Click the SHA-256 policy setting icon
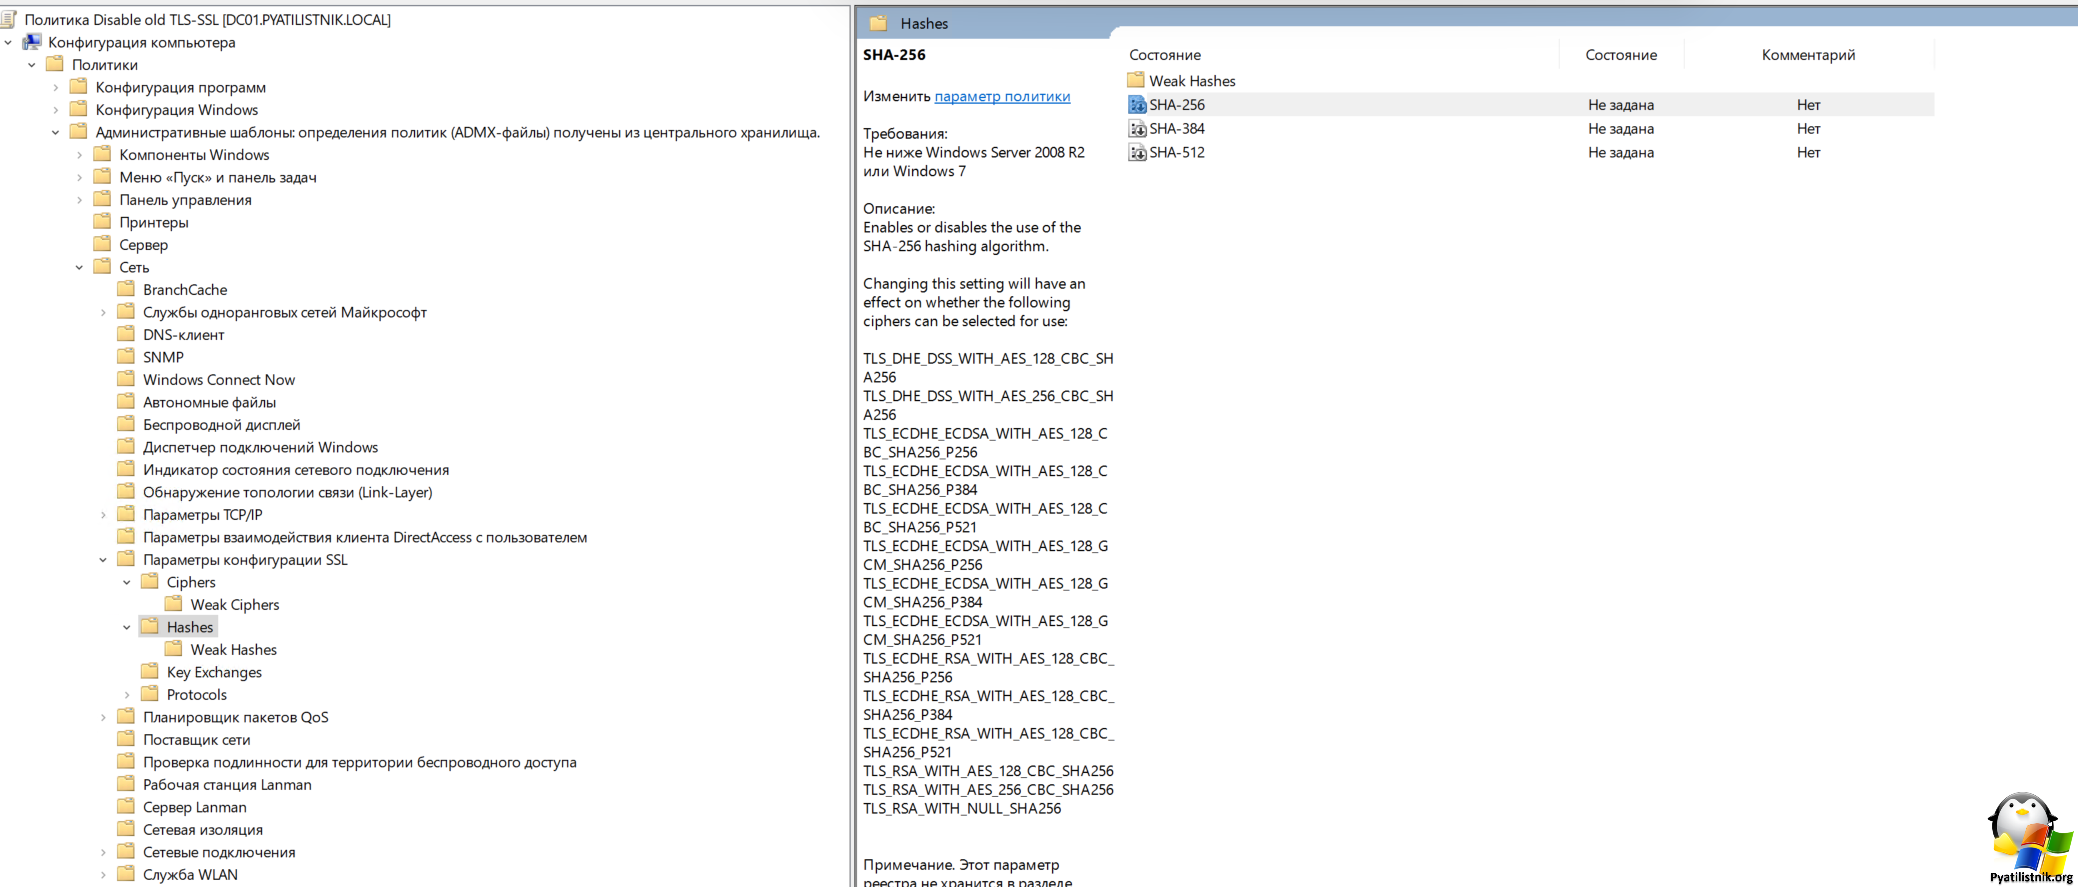This screenshot has height=887, width=2078. click(1137, 105)
